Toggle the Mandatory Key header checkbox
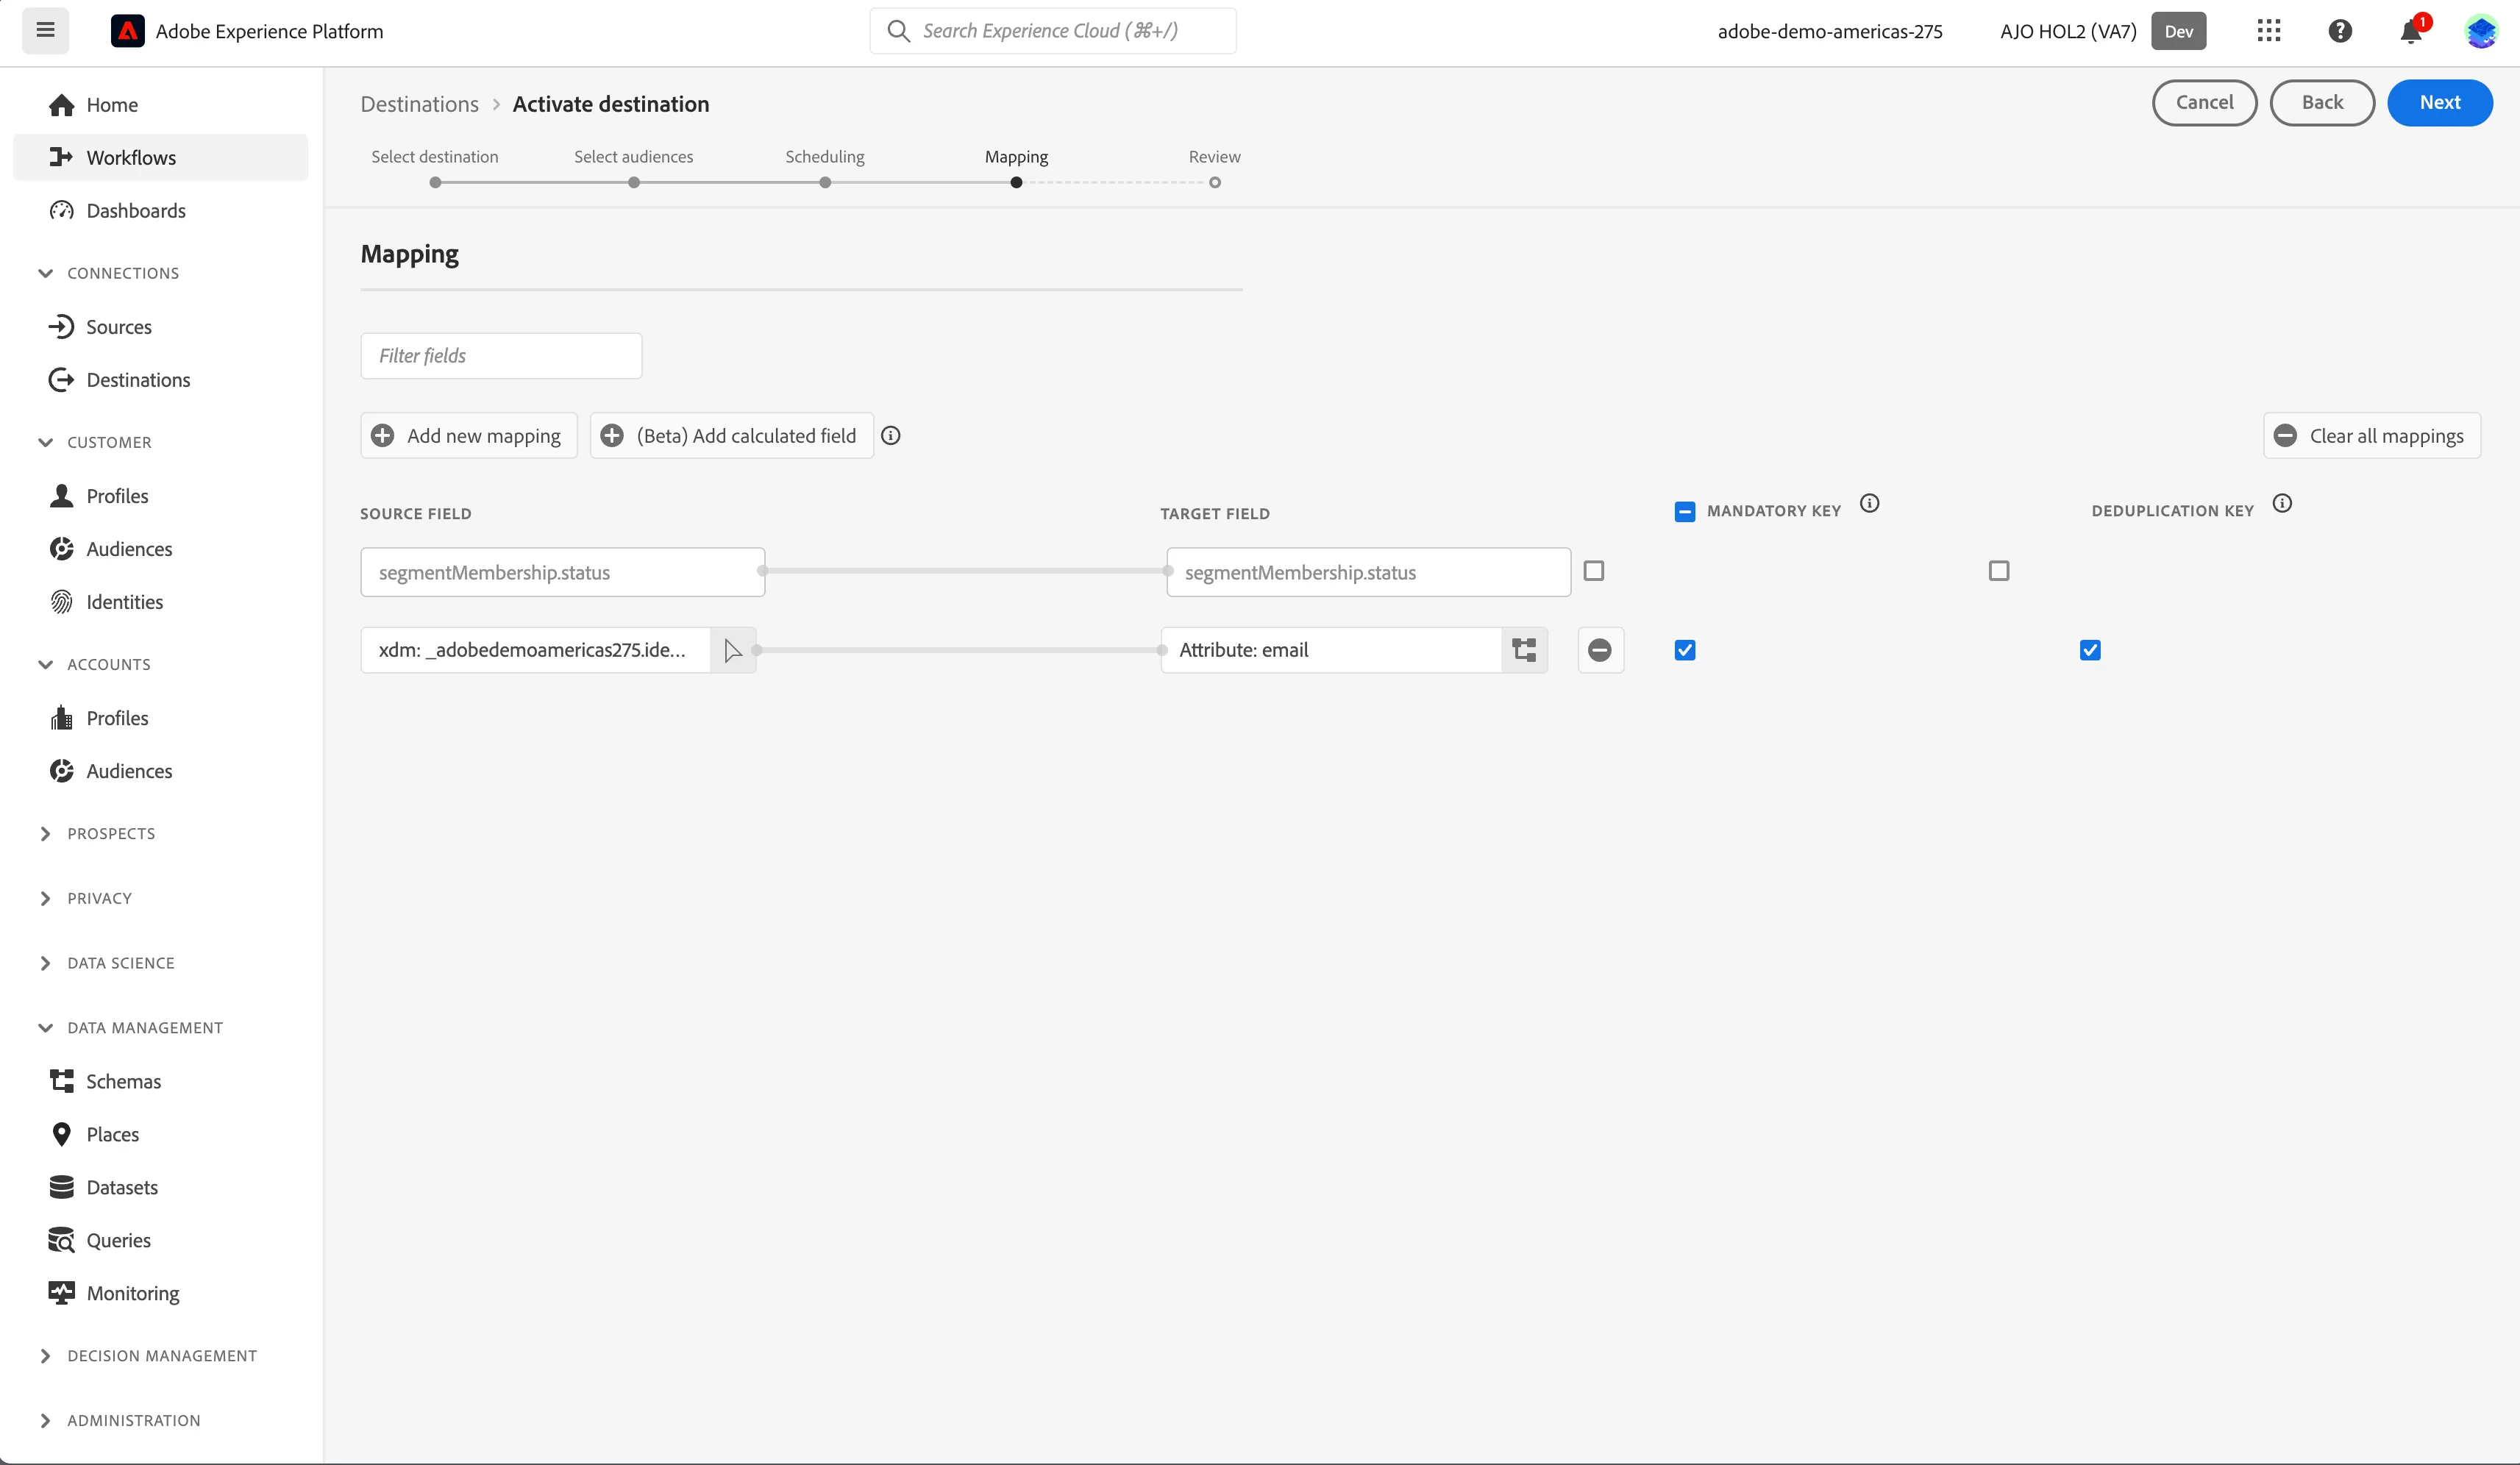Screen dimensions: 2520x1465 1685,512
